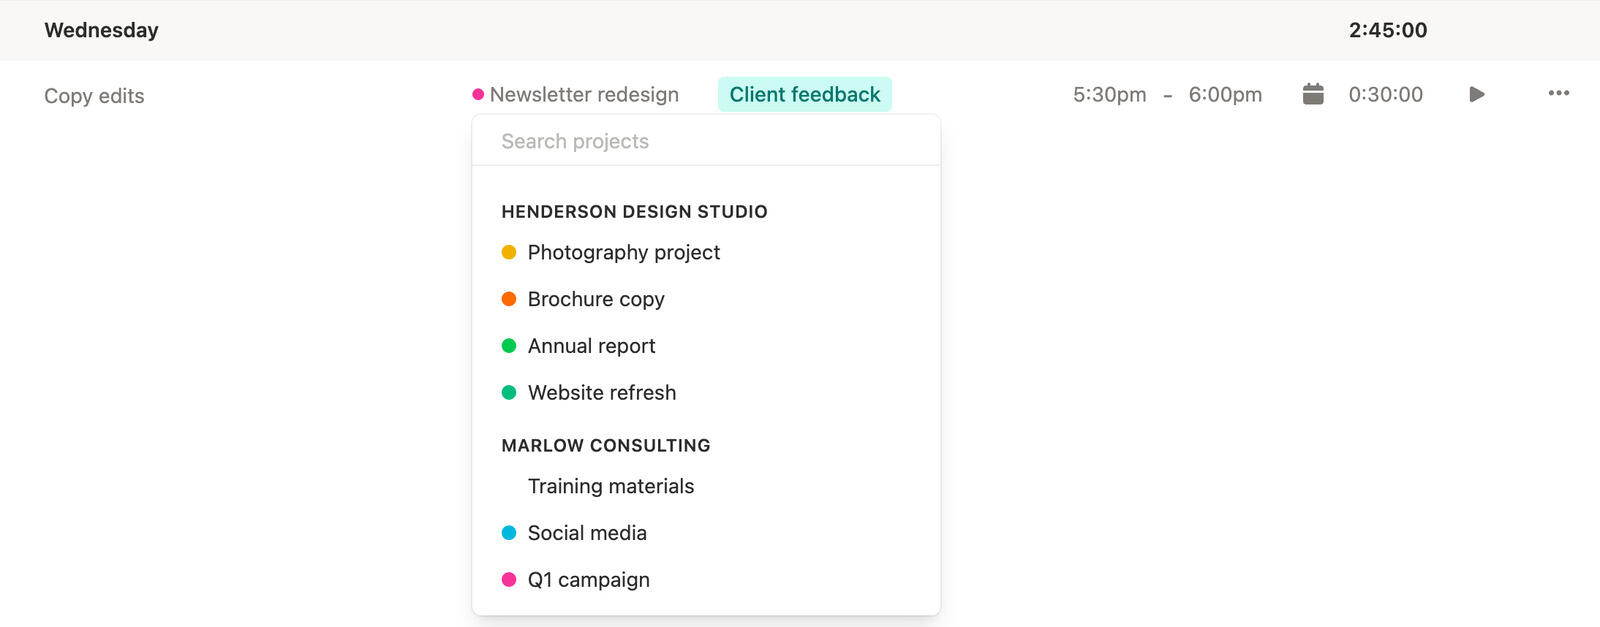Choose the Brochure copy project
The image size is (1600, 627).
click(595, 299)
